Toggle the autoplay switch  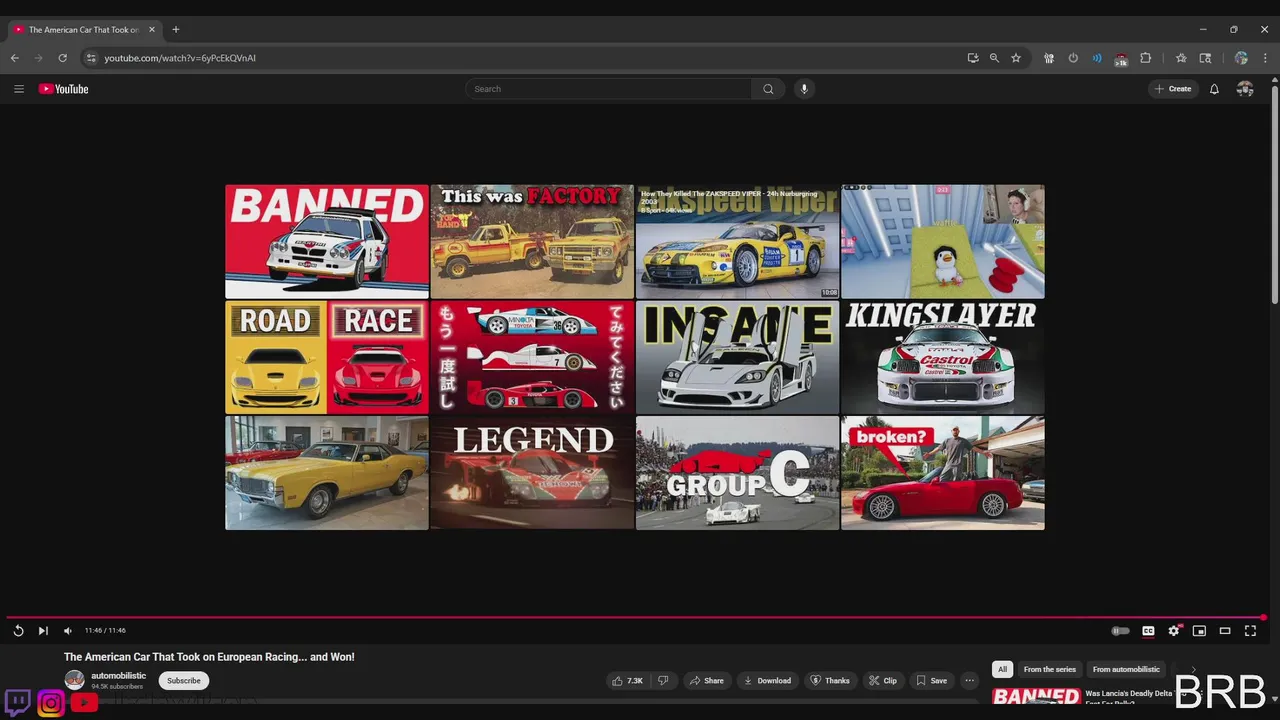click(1121, 631)
